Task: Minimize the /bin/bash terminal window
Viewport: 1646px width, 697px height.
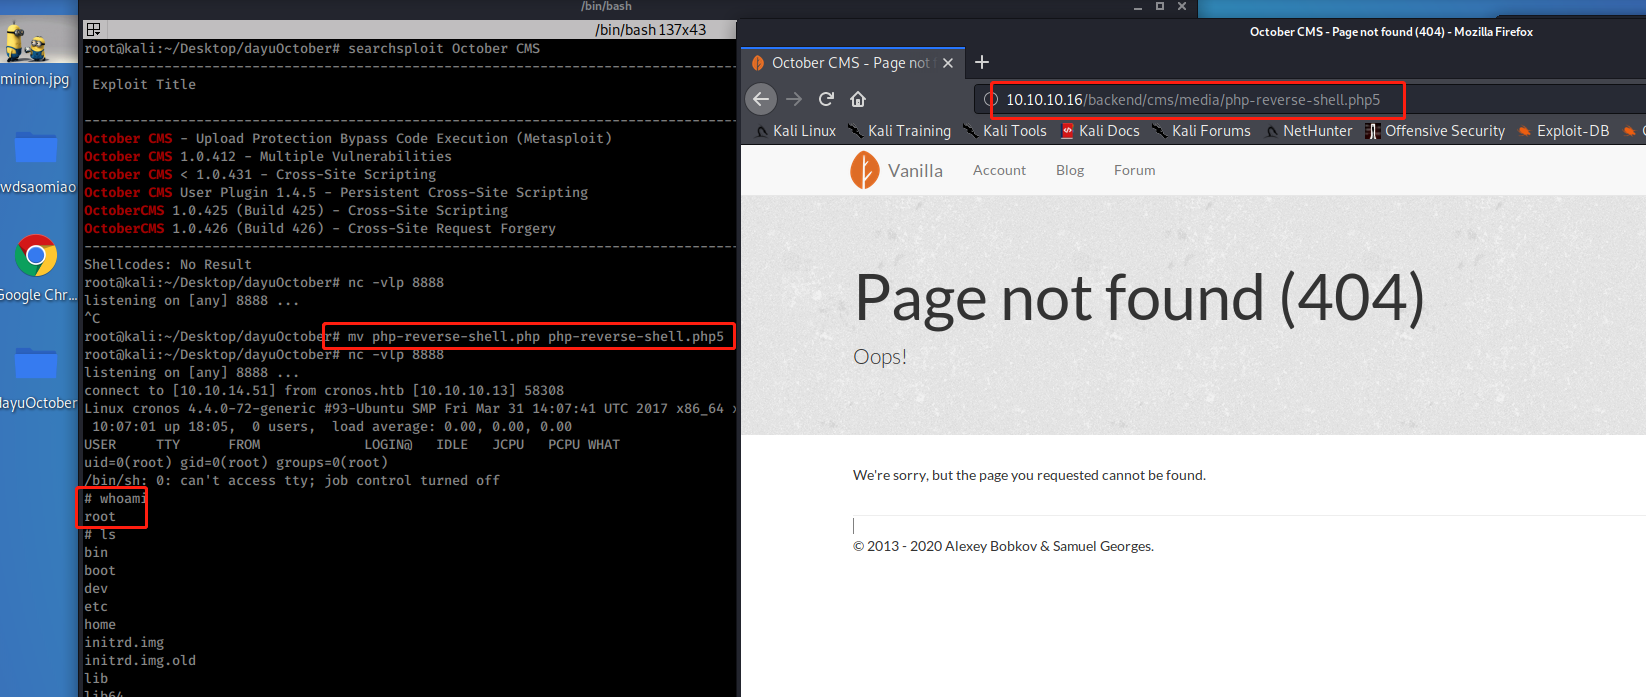Action: coord(1137,7)
